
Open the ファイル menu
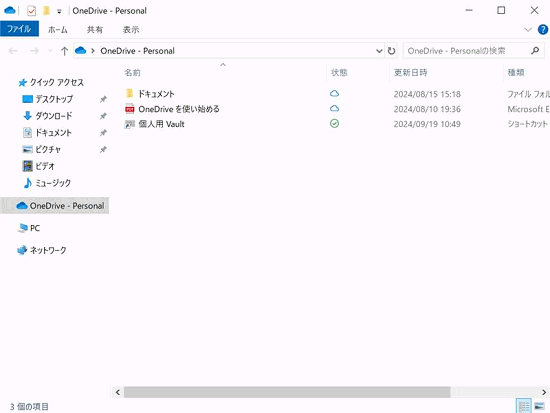pyautogui.click(x=19, y=29)
